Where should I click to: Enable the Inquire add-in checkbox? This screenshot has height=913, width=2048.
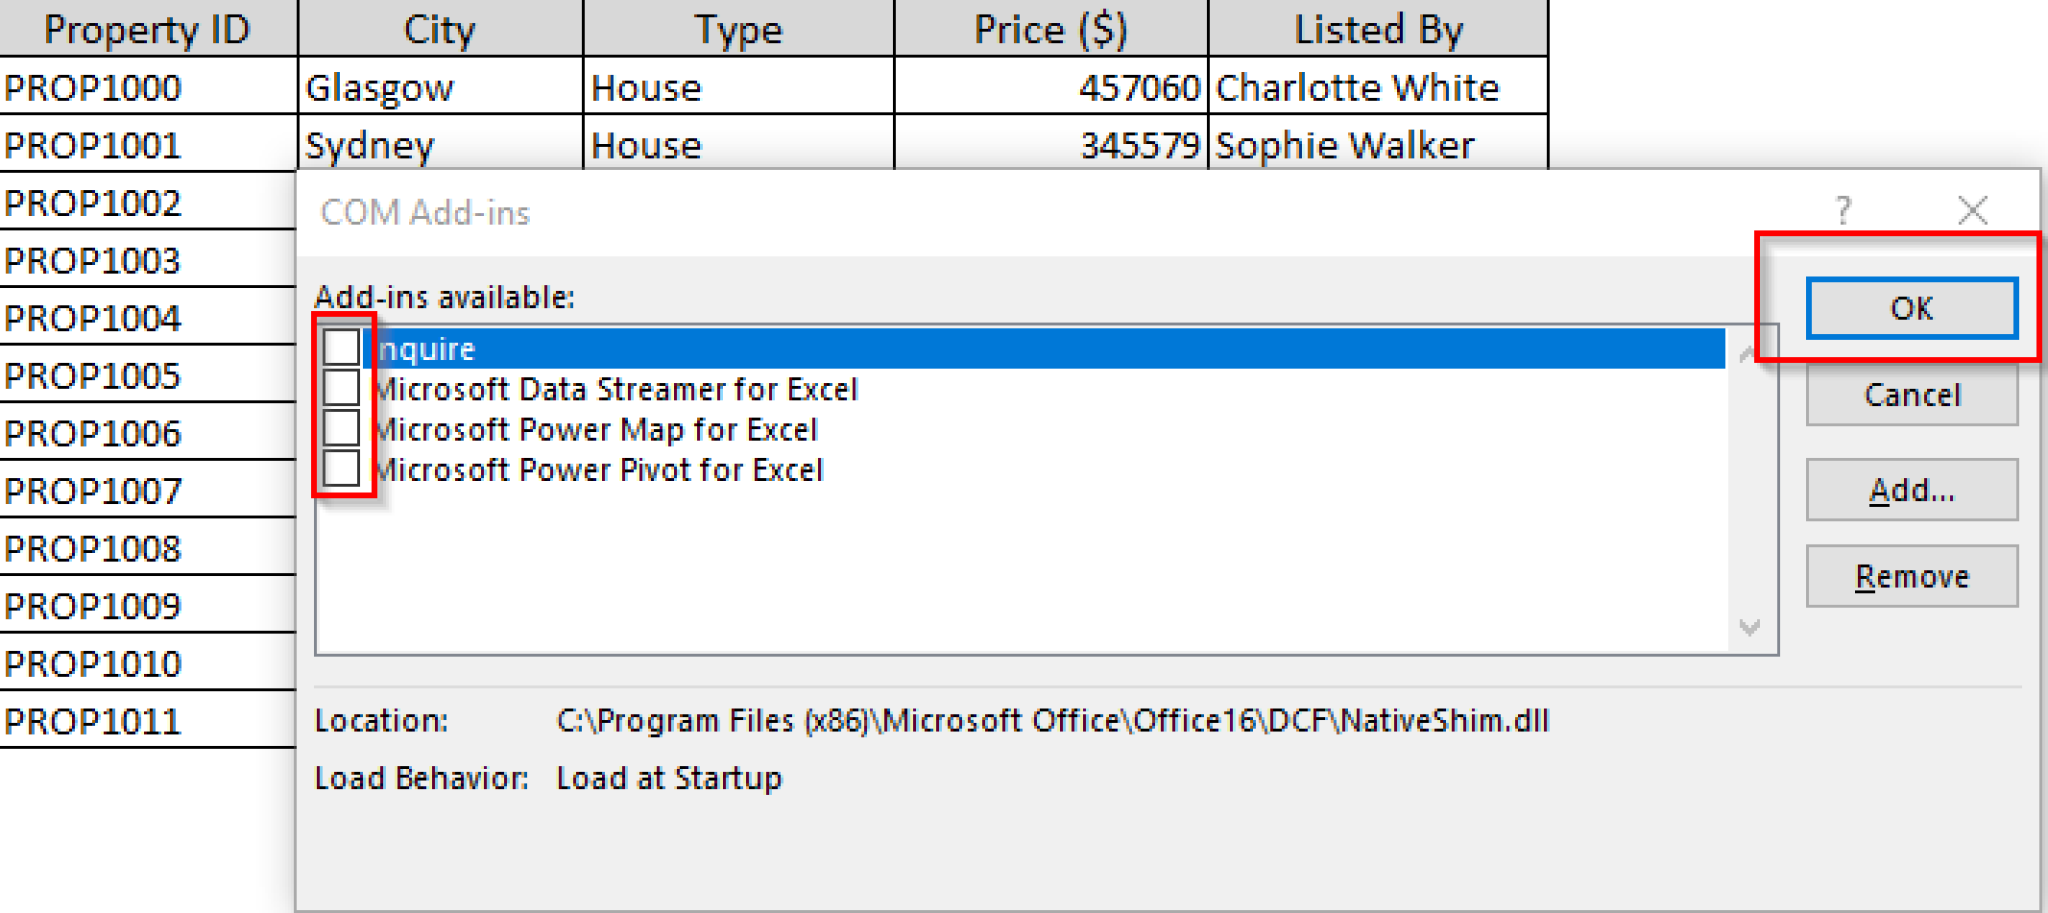point(341,347)
